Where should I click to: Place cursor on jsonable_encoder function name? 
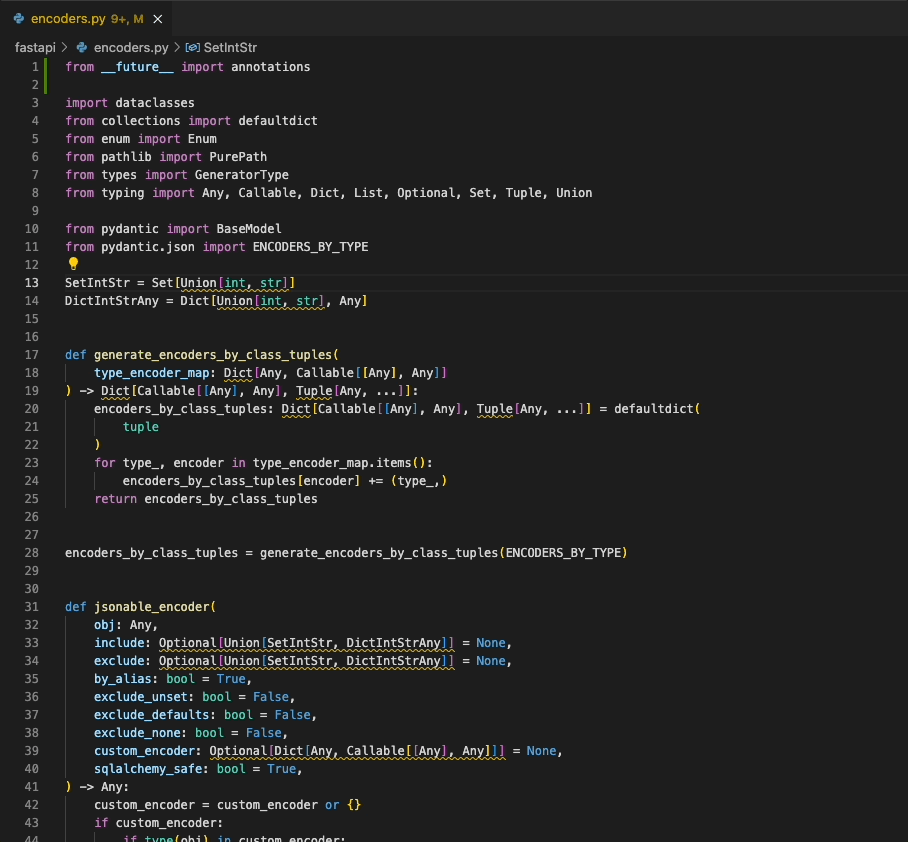click(x=155, y=606)
